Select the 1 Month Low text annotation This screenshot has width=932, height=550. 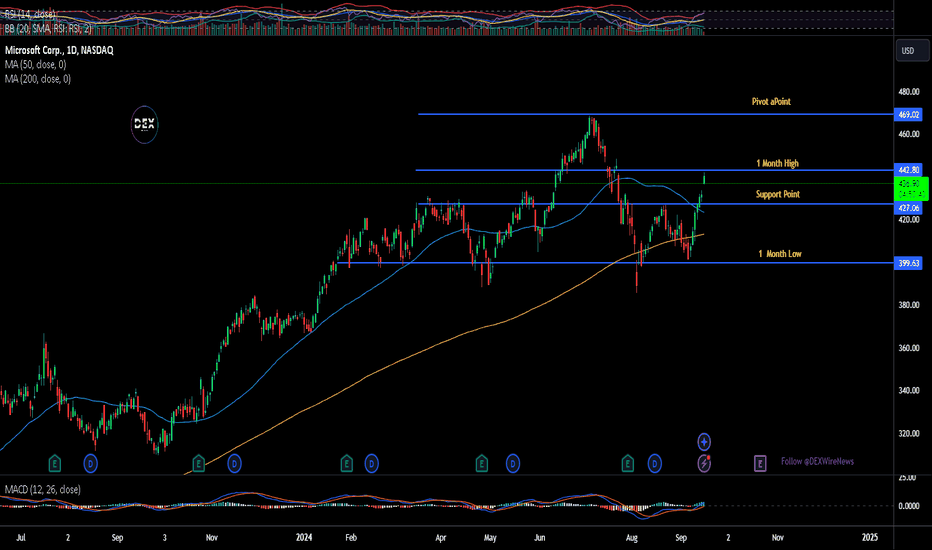click(x=779, y=254)
